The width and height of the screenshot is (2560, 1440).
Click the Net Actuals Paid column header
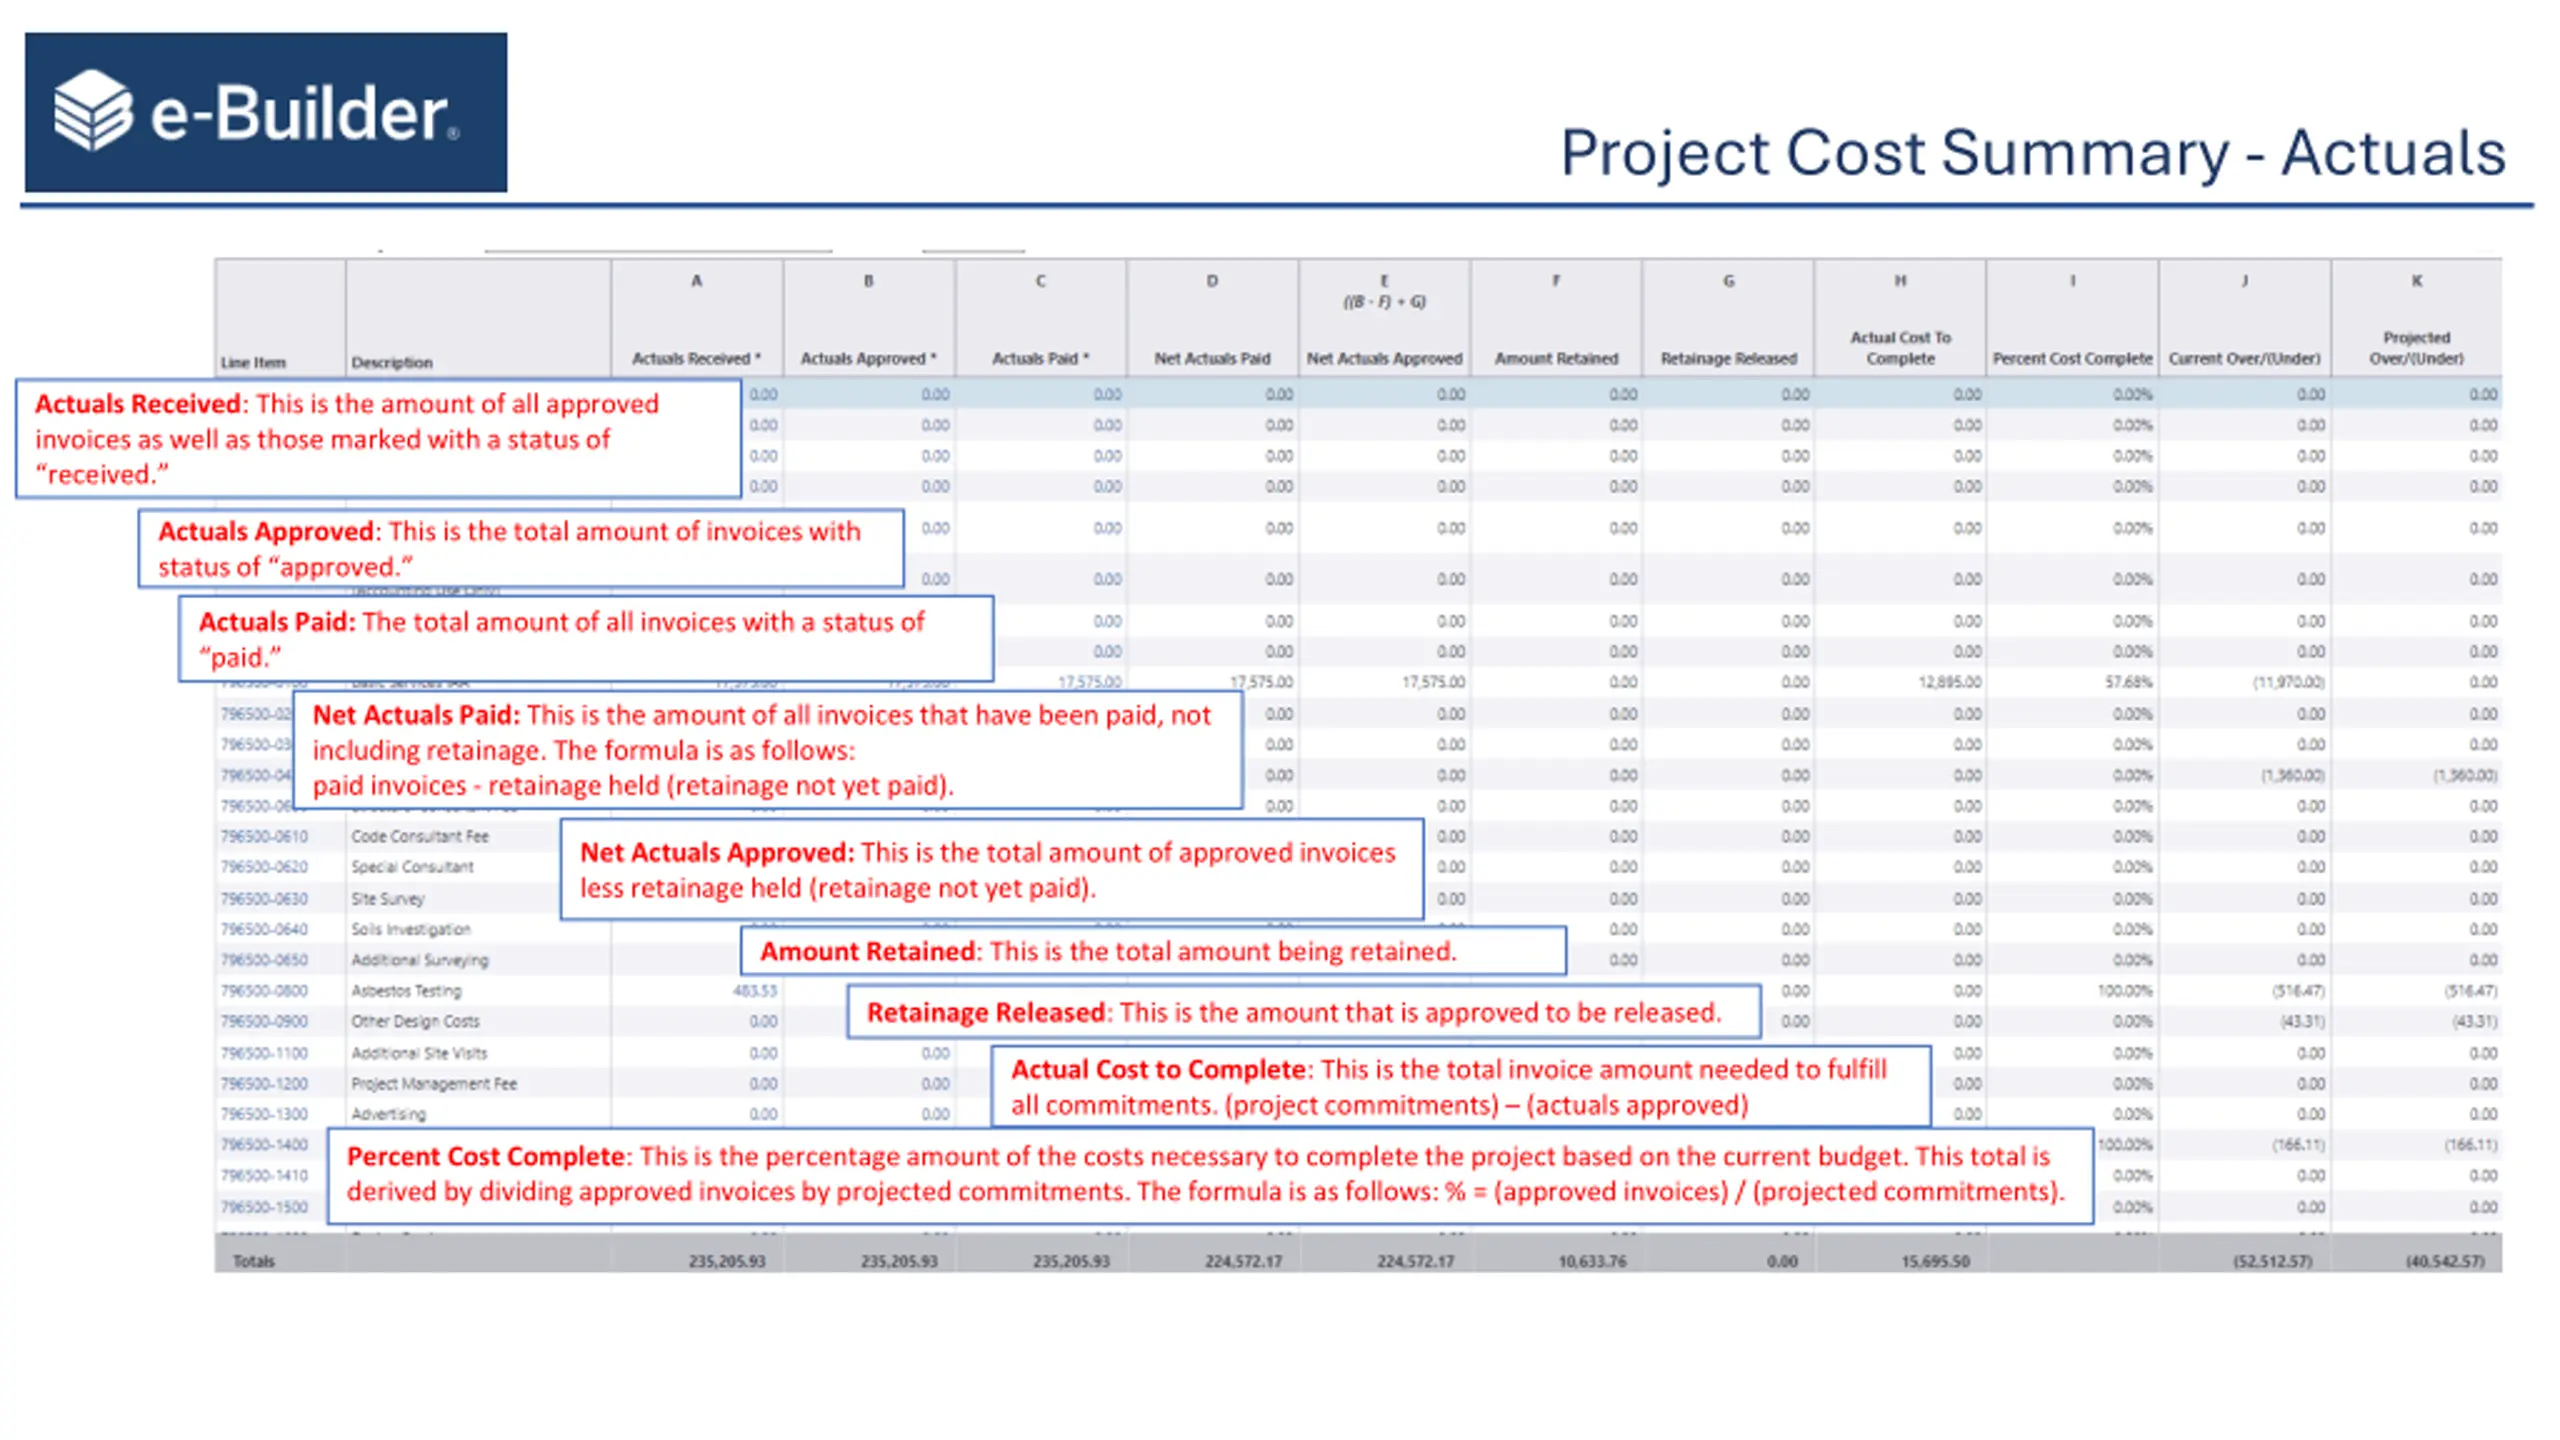tap(1212, 358)
